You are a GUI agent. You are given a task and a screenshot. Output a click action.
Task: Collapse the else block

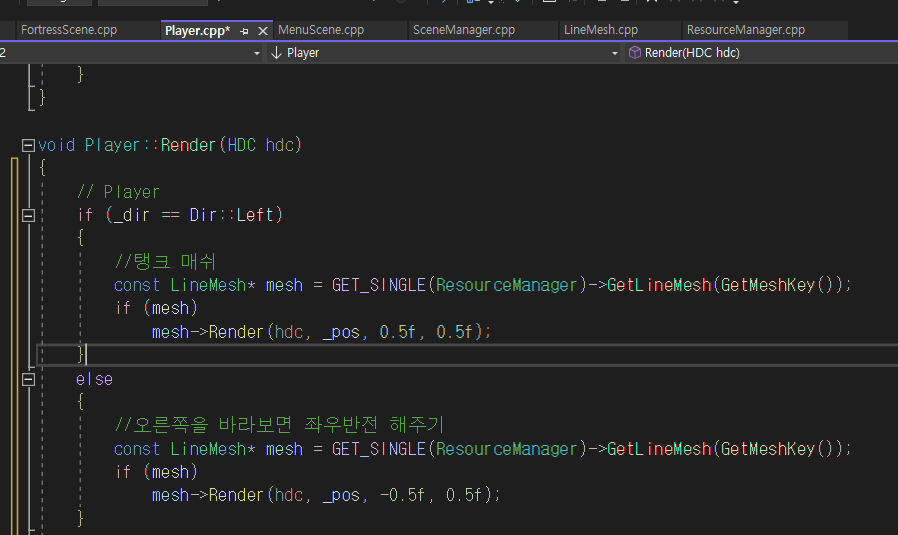pos(28,379)
